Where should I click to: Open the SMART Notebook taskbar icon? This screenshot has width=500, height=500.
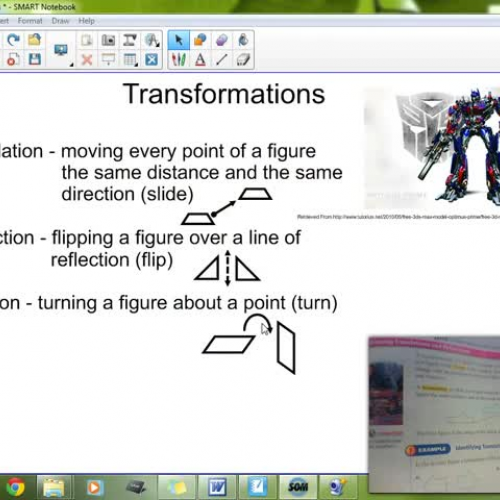pos(257,487)
